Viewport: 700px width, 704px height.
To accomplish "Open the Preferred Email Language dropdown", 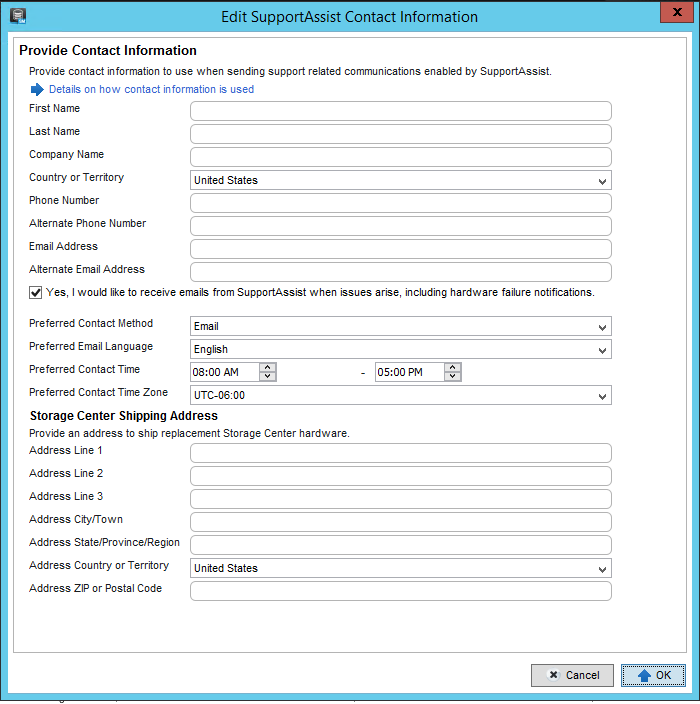I will click(x=401, y=349).
